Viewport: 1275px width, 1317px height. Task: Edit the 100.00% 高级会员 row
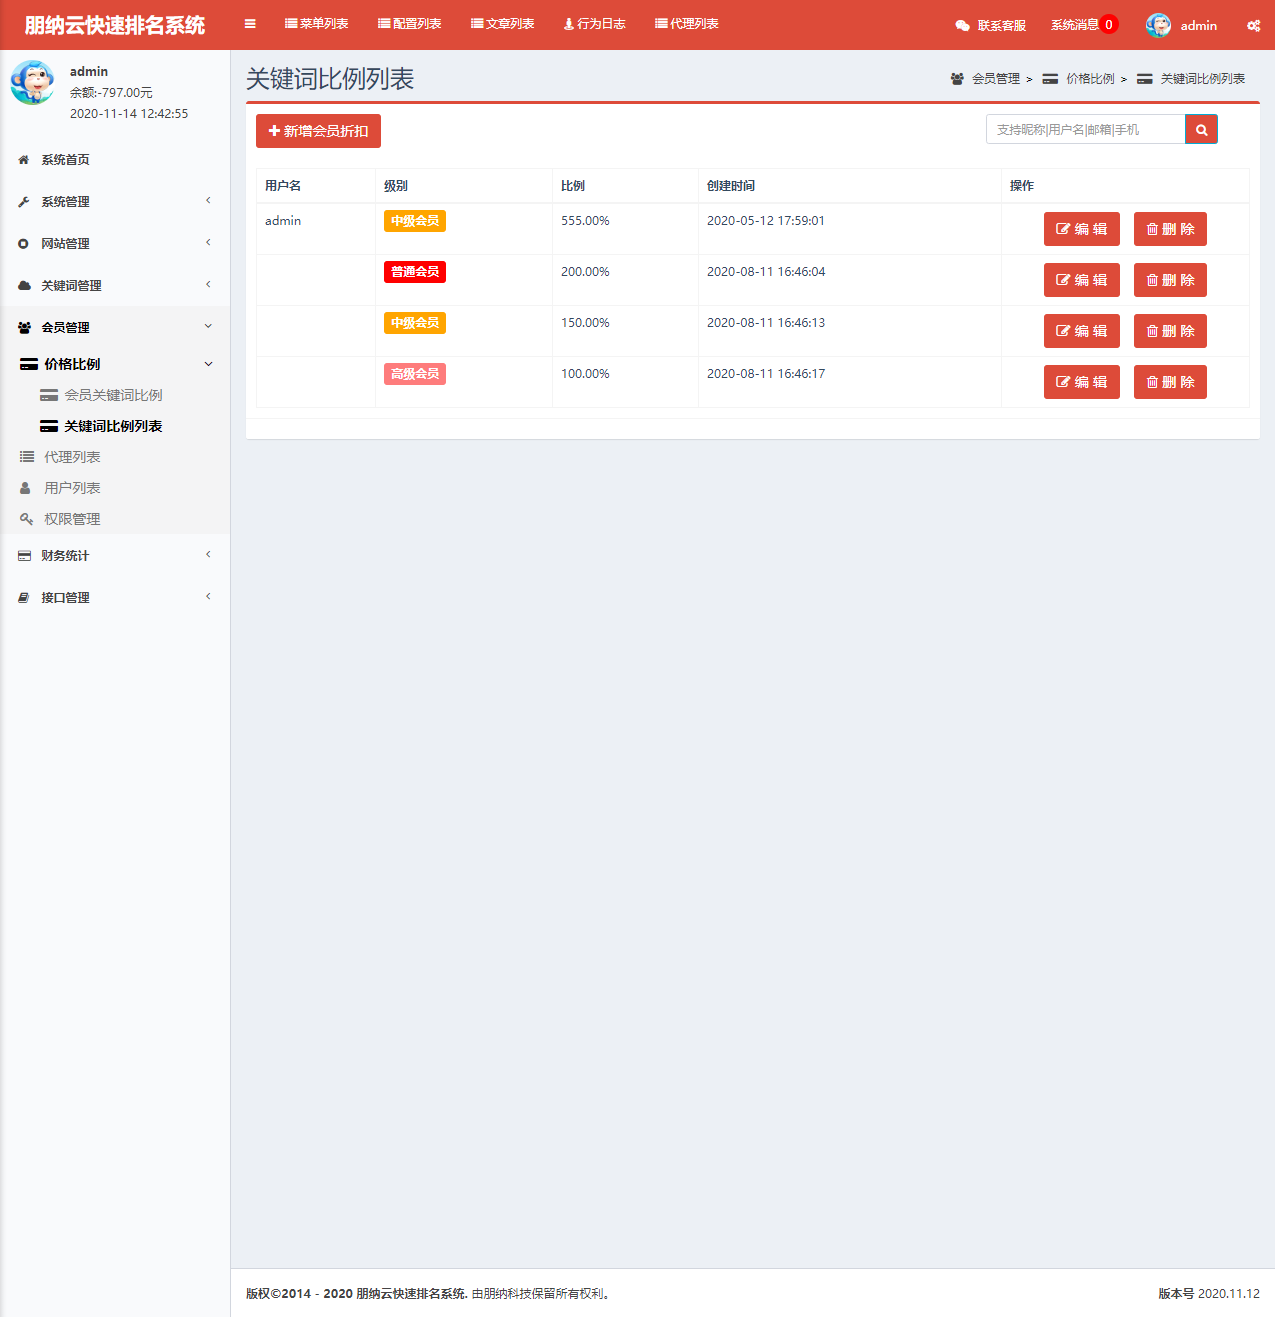[x=1082, y=382]
